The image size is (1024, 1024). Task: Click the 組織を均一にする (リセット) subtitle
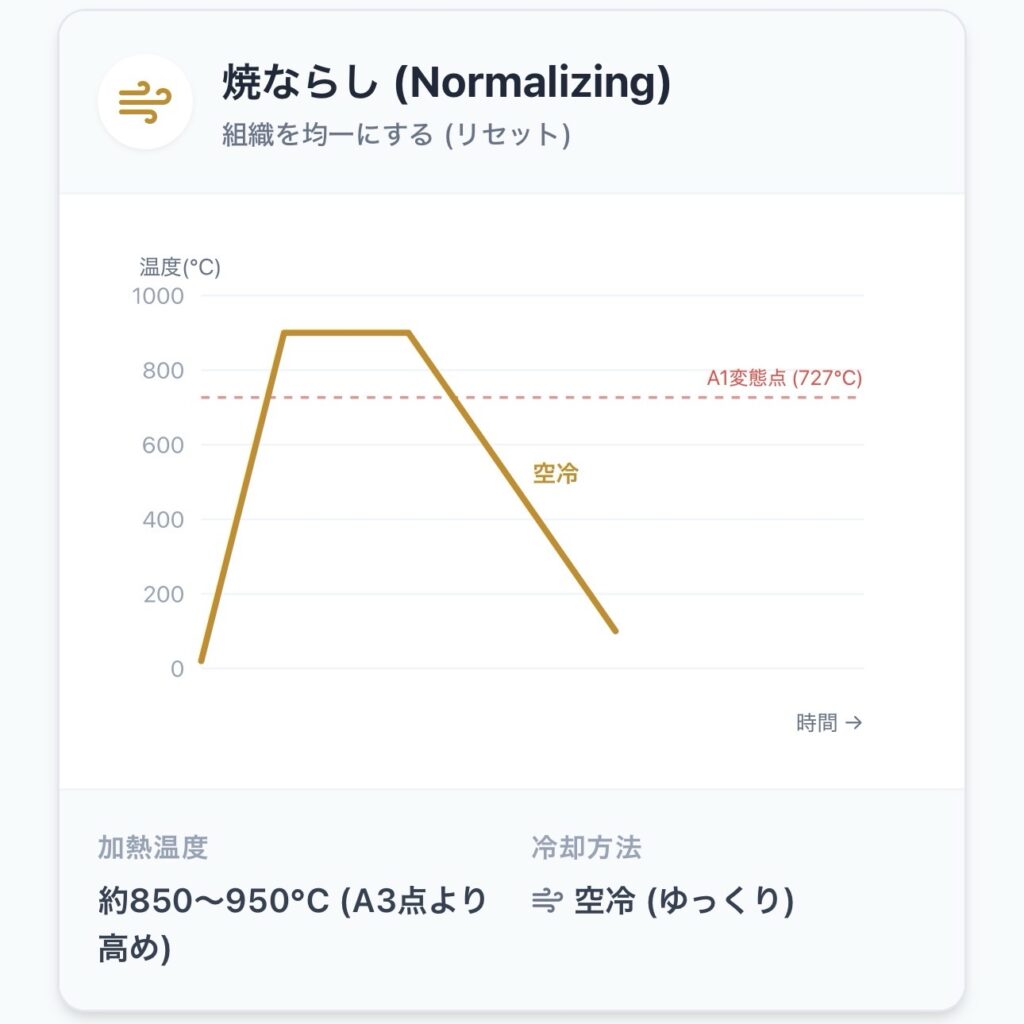[396, 135]
